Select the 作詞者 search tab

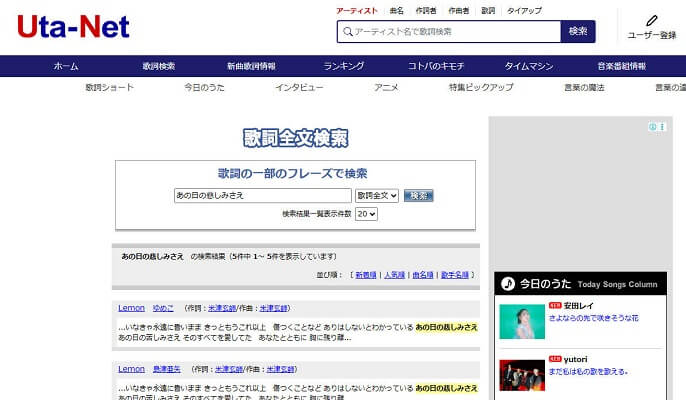click(426, 11)
